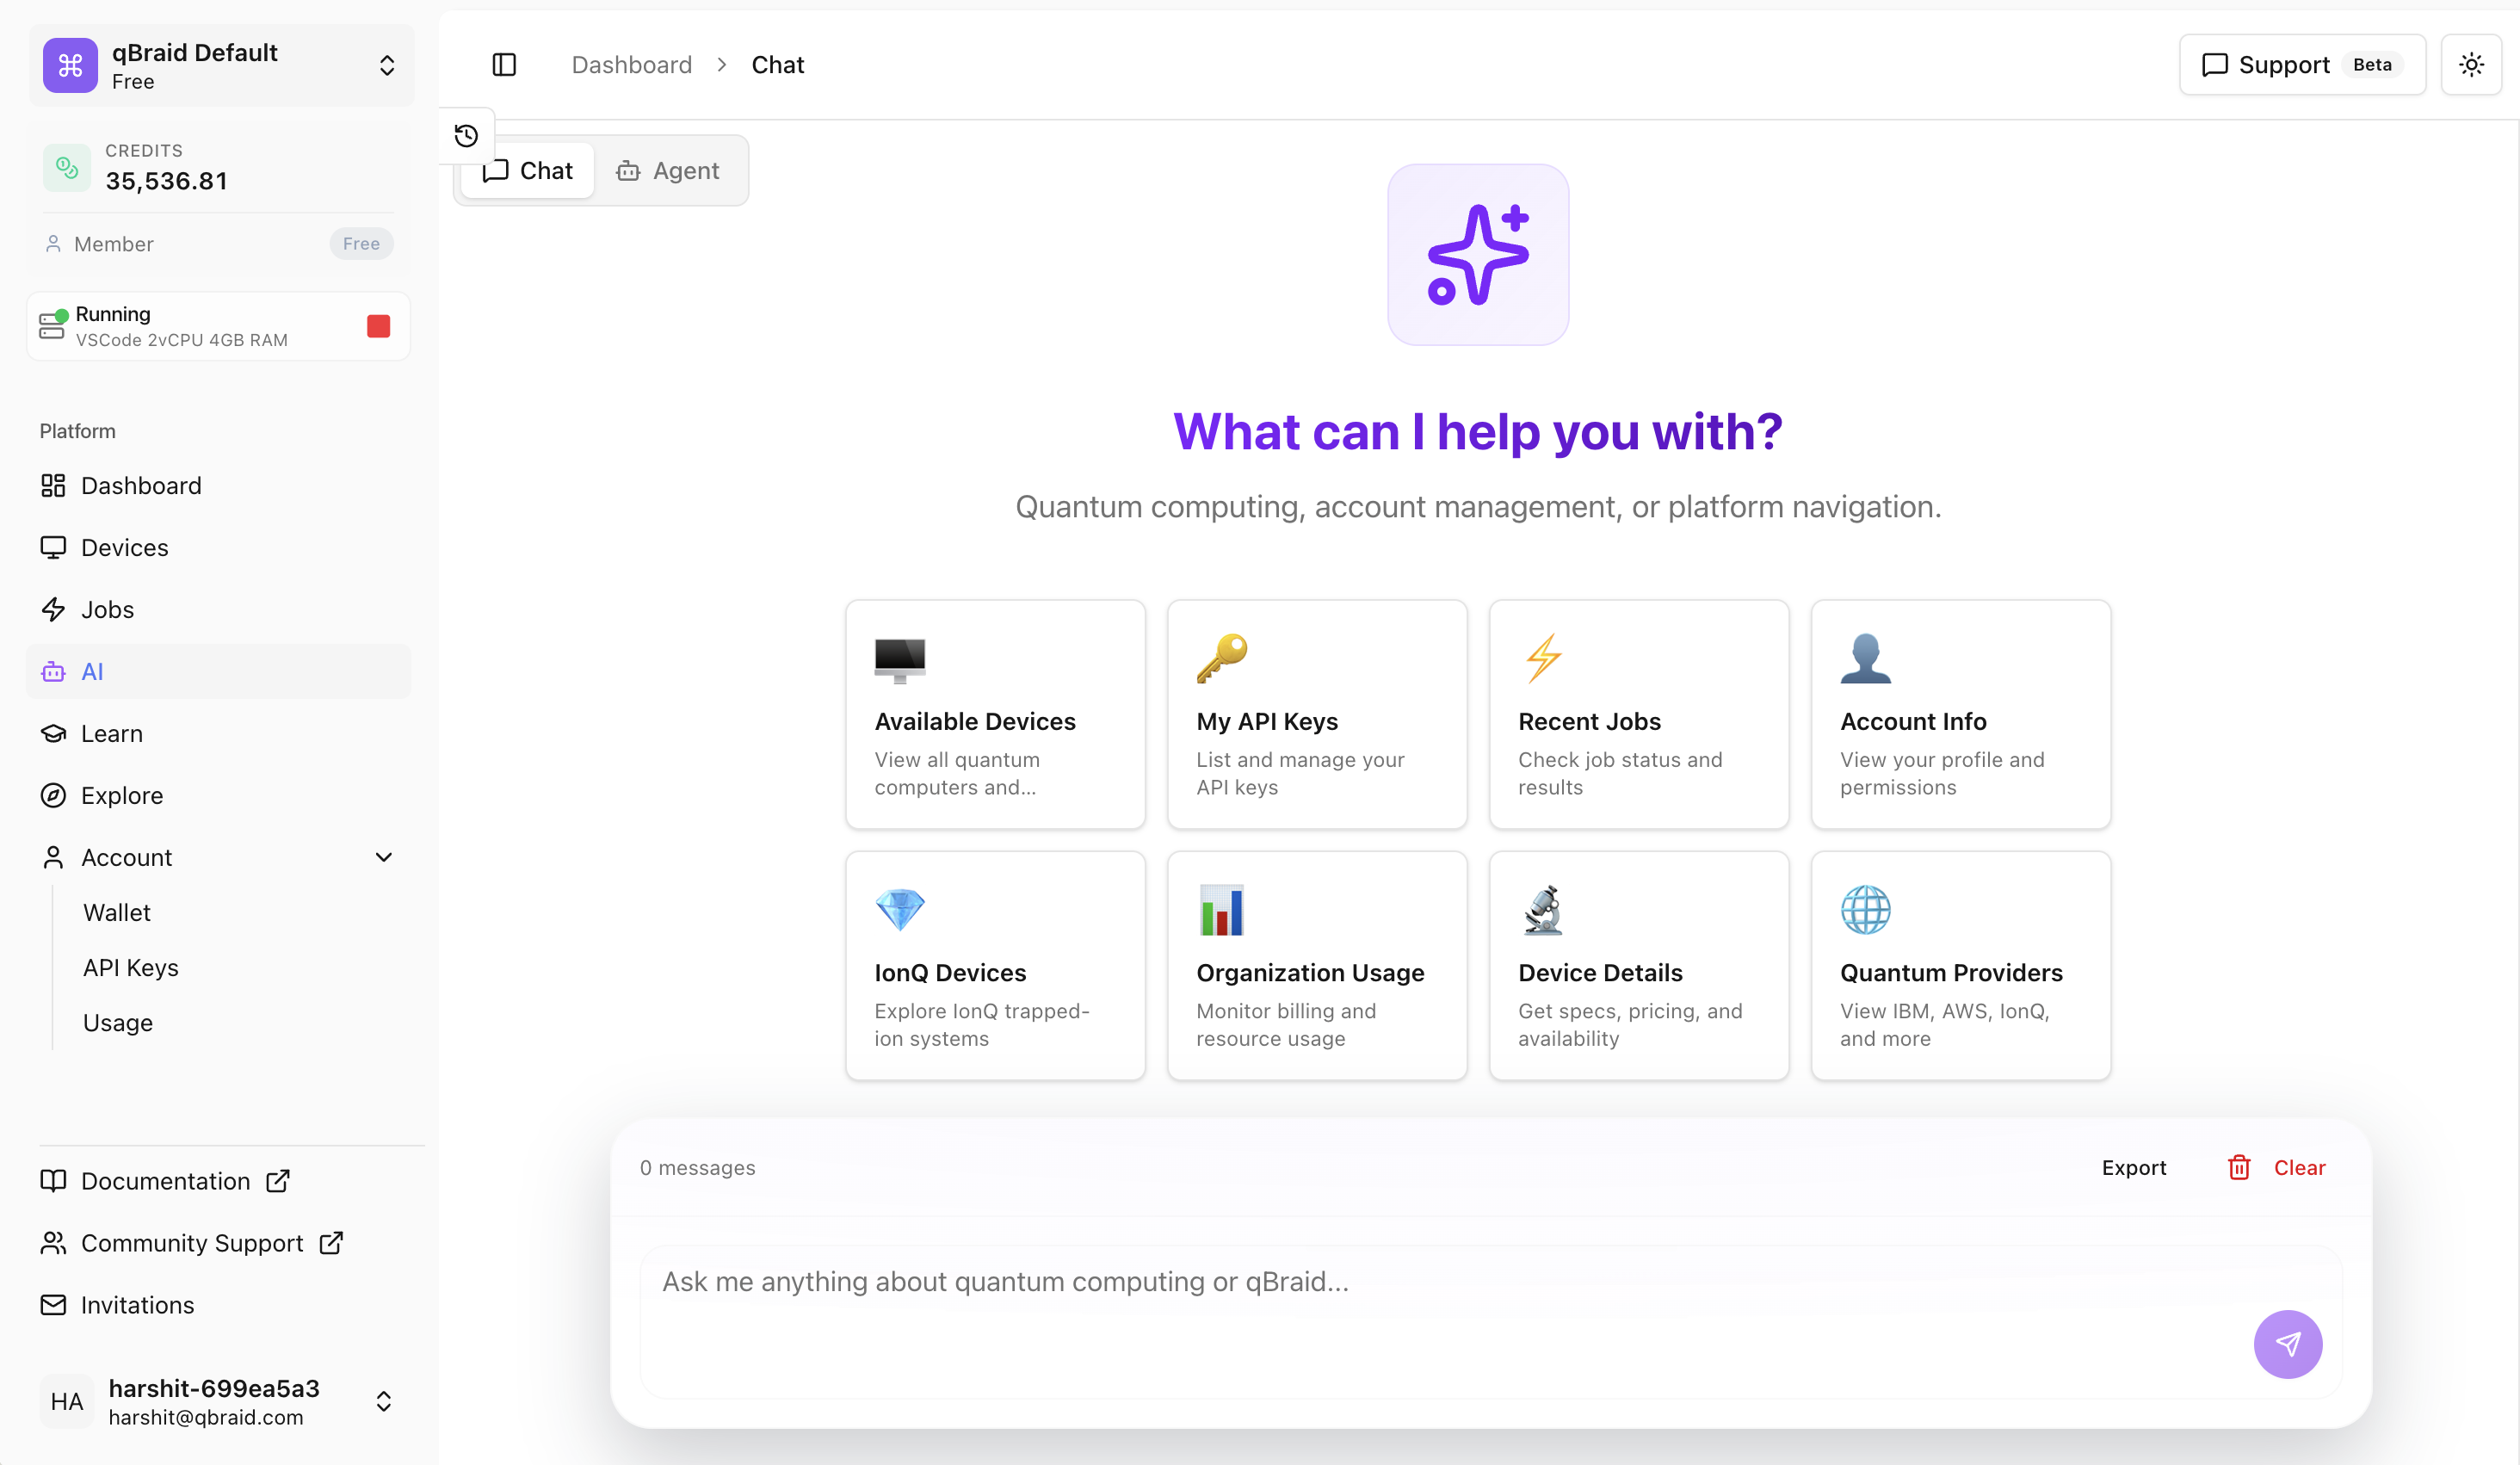Expand the qBraid Default workspace selector
Screen dimensions: 2520x1465
tap(386, 64)
